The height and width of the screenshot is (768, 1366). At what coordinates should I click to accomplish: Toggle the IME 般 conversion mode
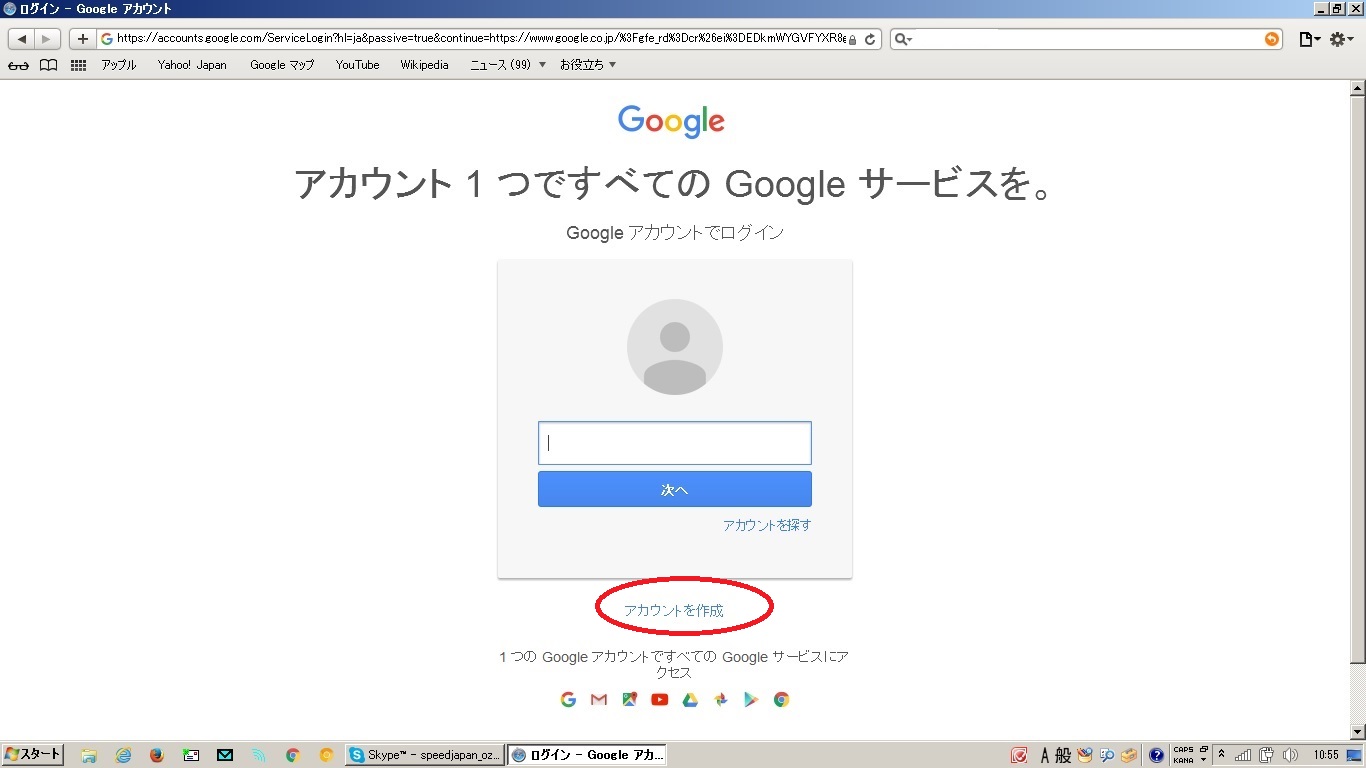[1062, 756]
